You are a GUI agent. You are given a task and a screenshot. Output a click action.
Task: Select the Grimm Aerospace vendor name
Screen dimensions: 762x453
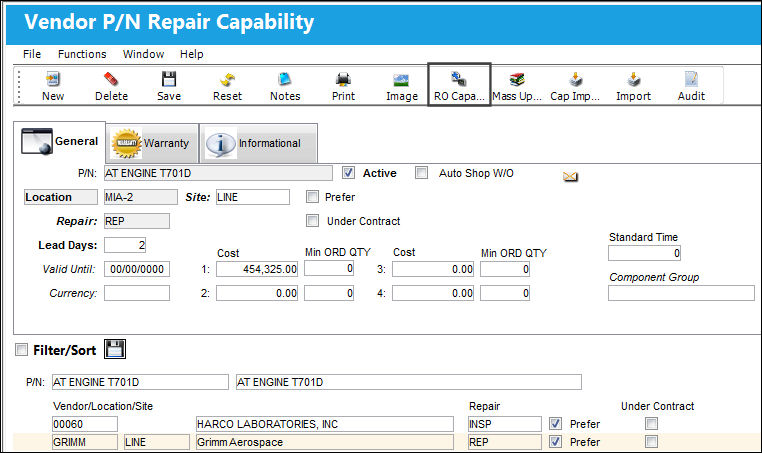point(325,442)
